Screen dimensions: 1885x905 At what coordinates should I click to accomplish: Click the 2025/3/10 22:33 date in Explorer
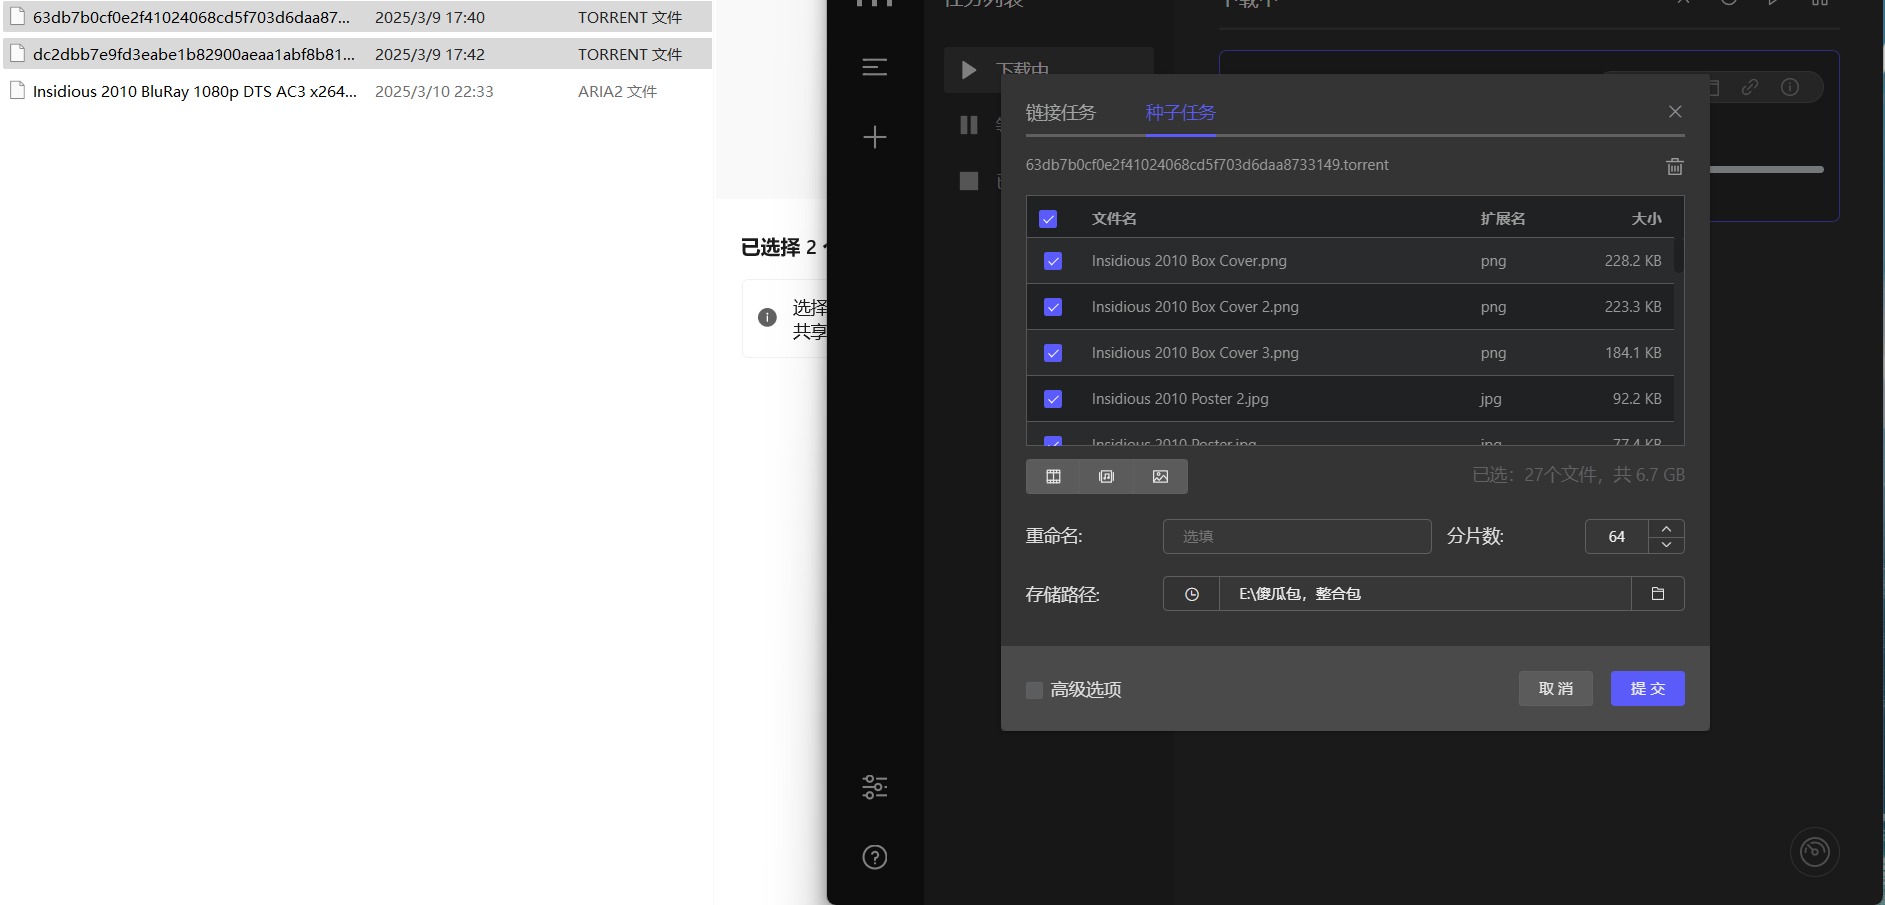(x=434, y=91)
